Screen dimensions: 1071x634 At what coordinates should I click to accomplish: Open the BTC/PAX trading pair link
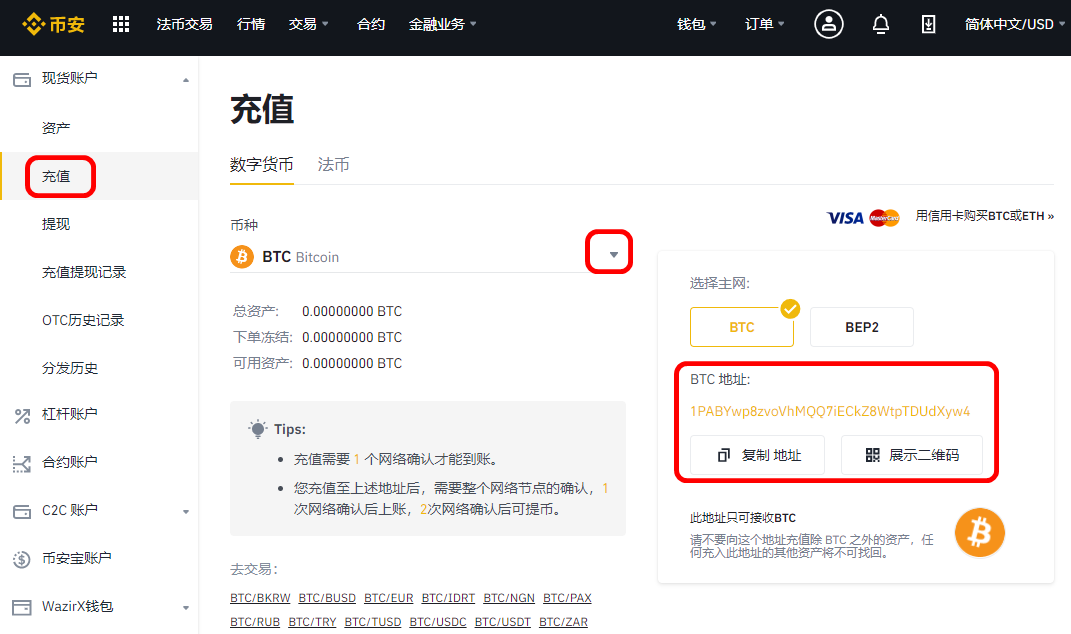(x=567, y=598)
